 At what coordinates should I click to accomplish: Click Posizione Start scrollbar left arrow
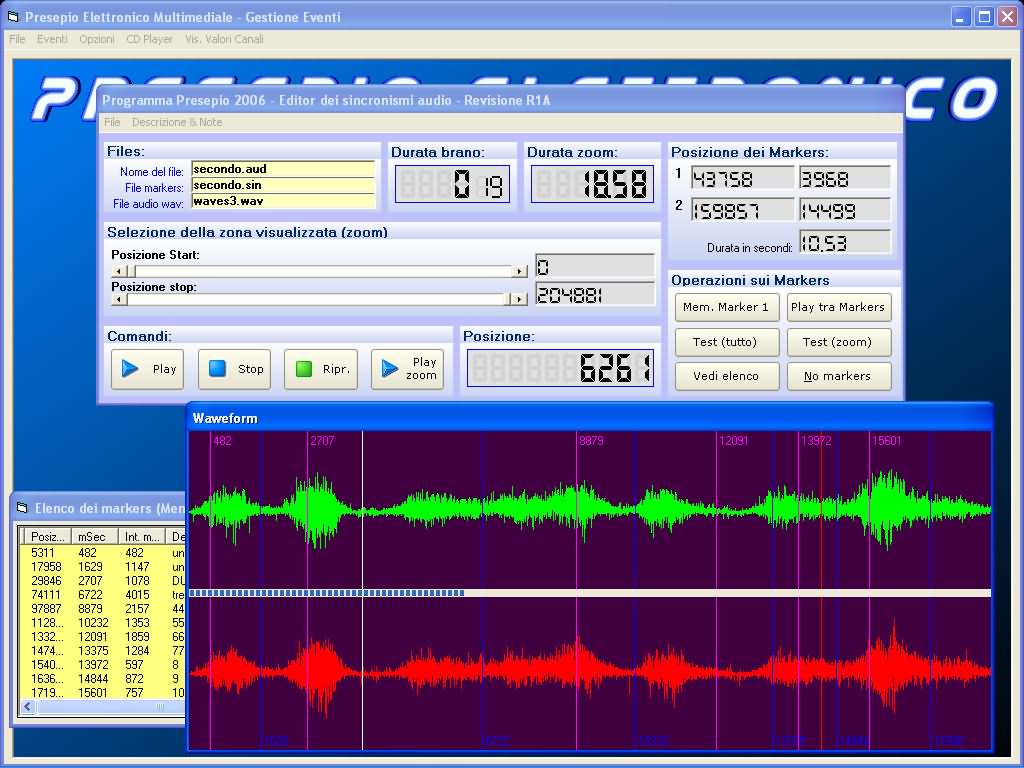point(118,271)
